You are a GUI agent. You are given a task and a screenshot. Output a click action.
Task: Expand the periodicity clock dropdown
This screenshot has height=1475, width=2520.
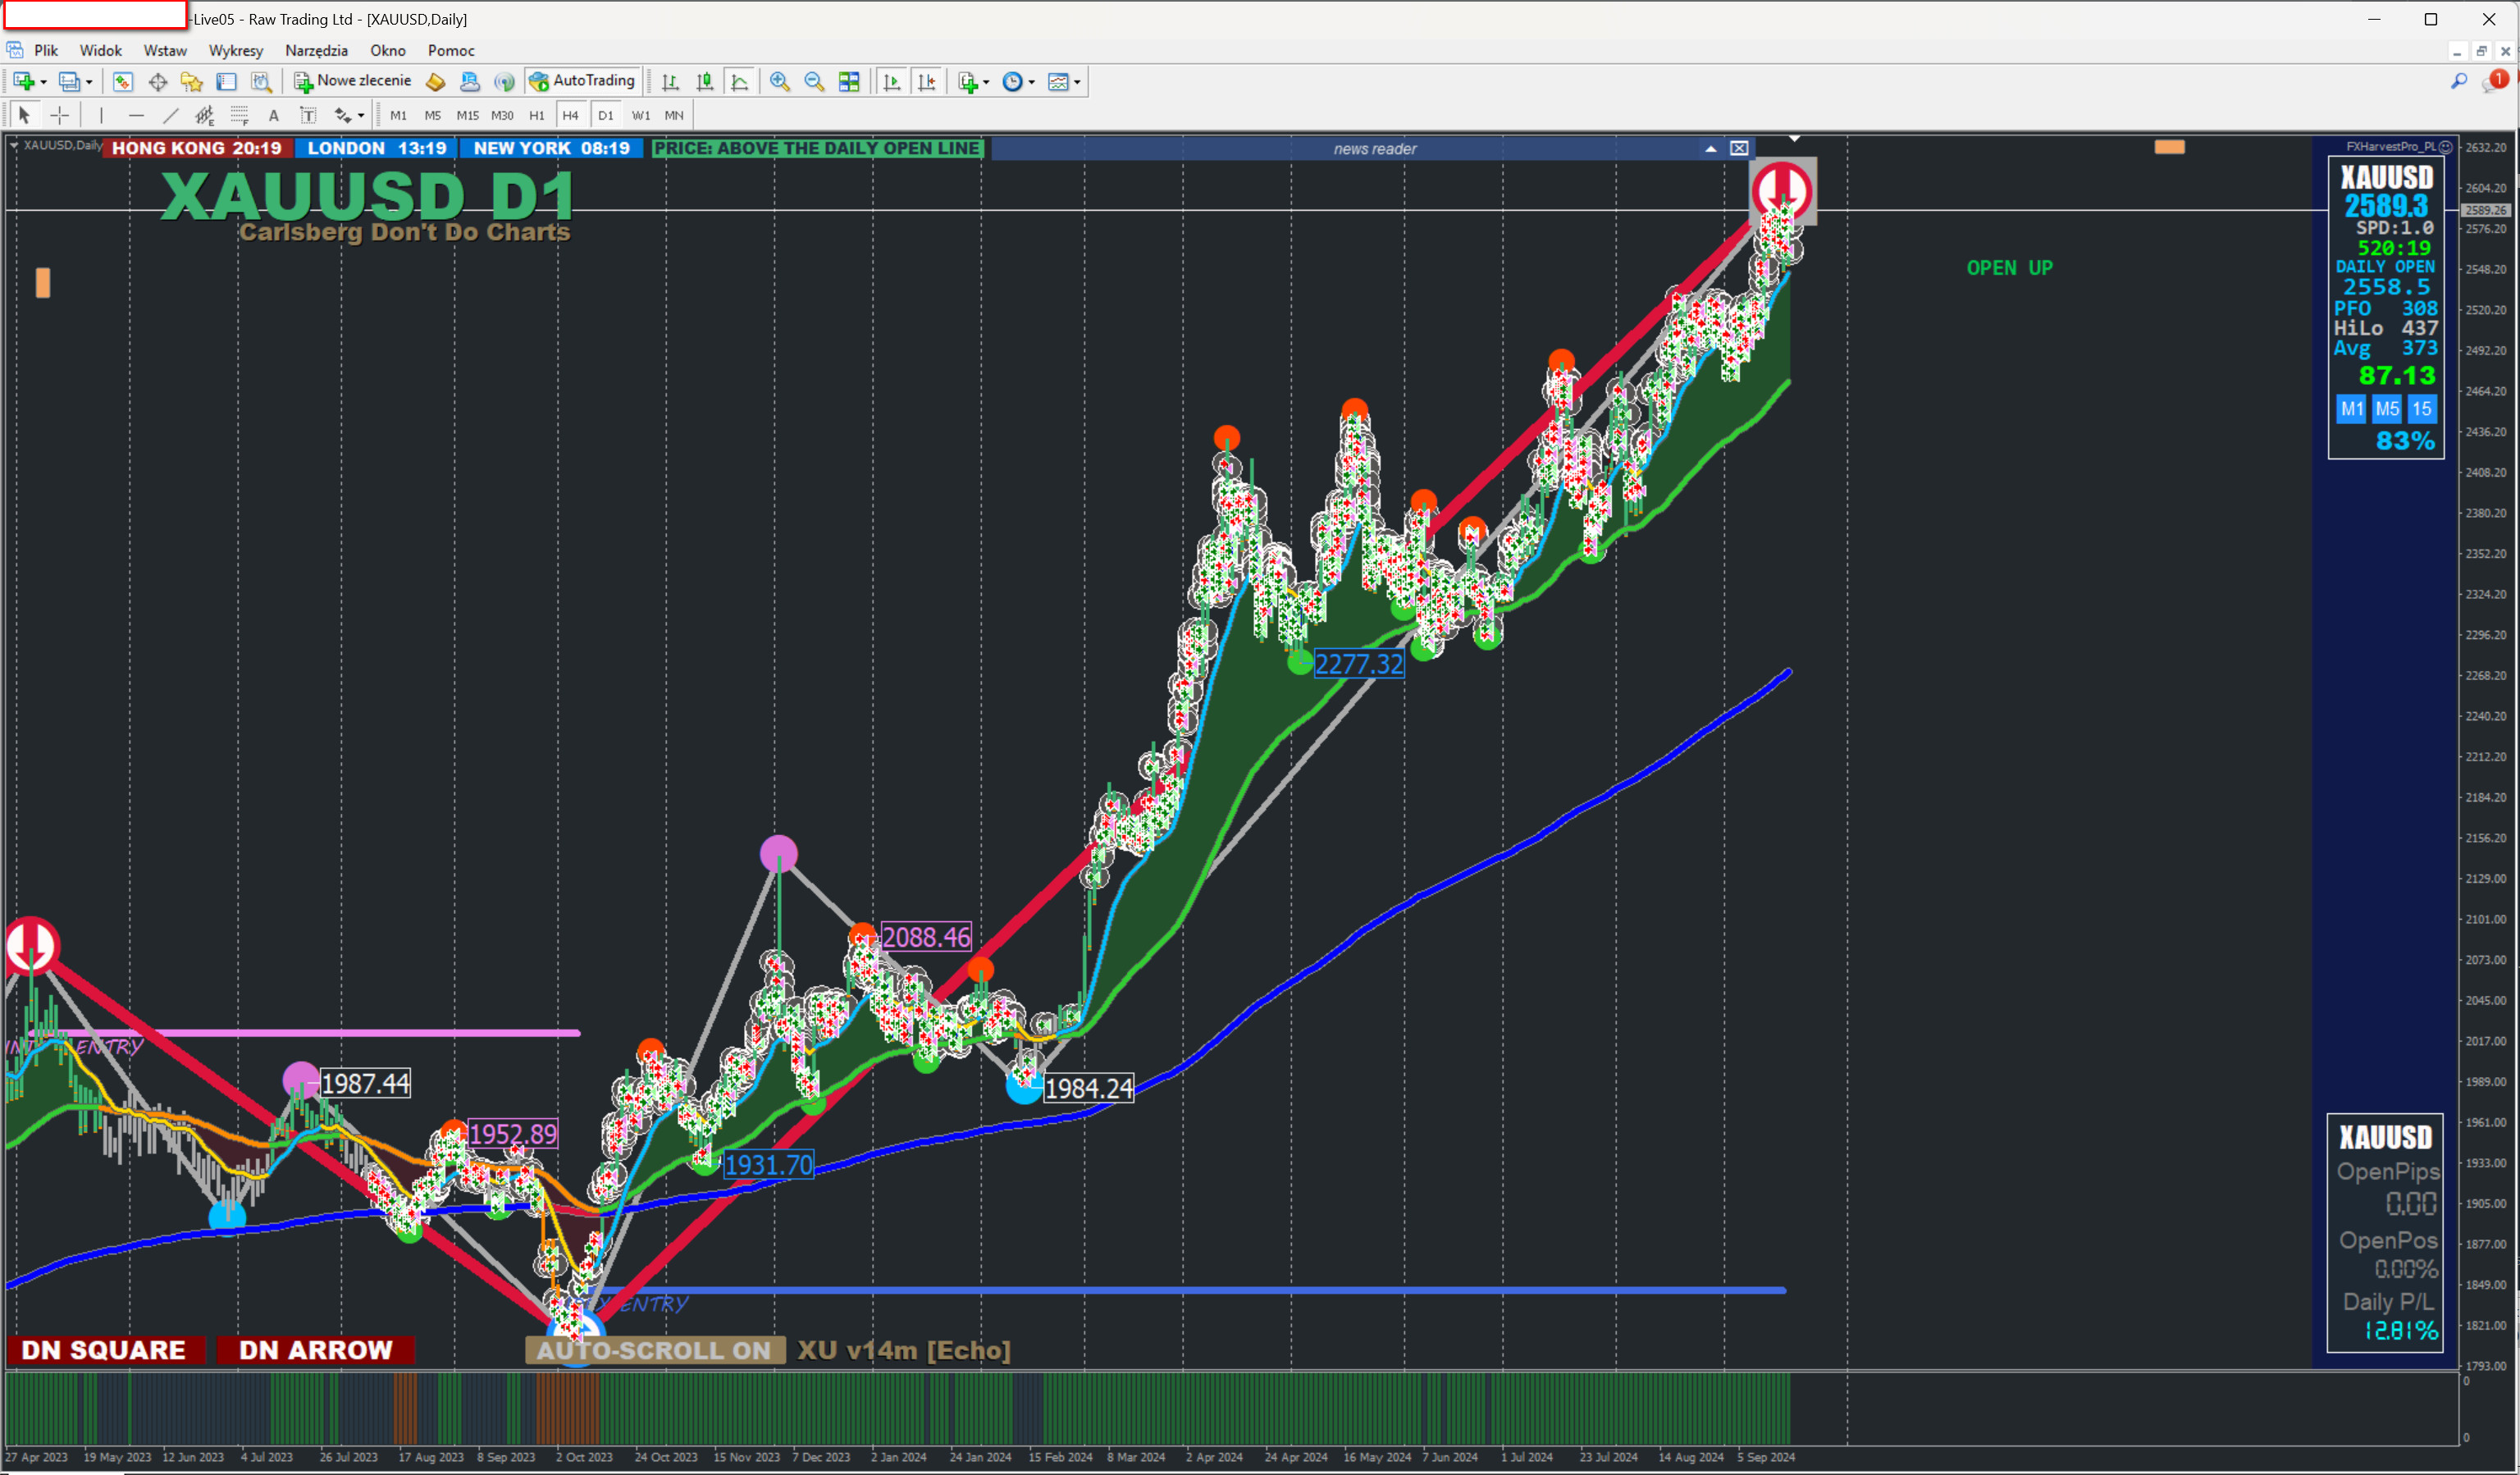coord(1031,83)
